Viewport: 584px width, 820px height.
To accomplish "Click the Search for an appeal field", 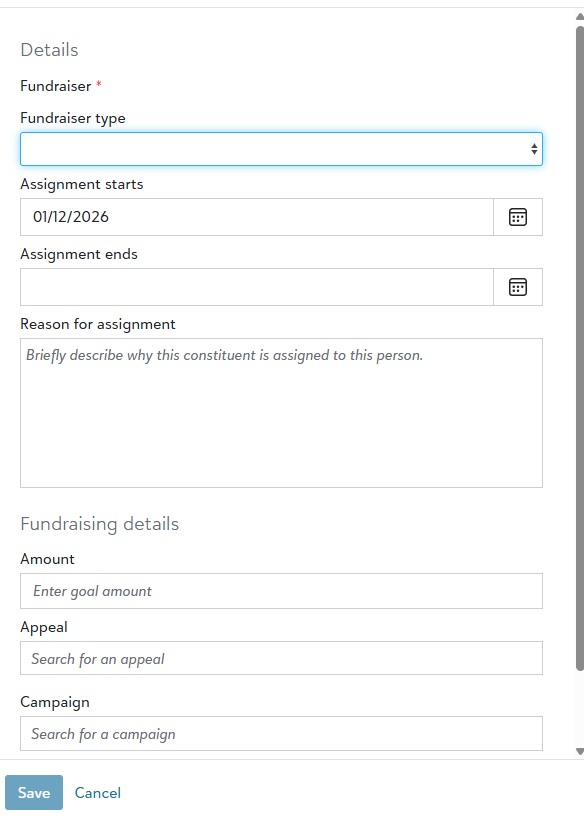I will [x=281, y=658].
